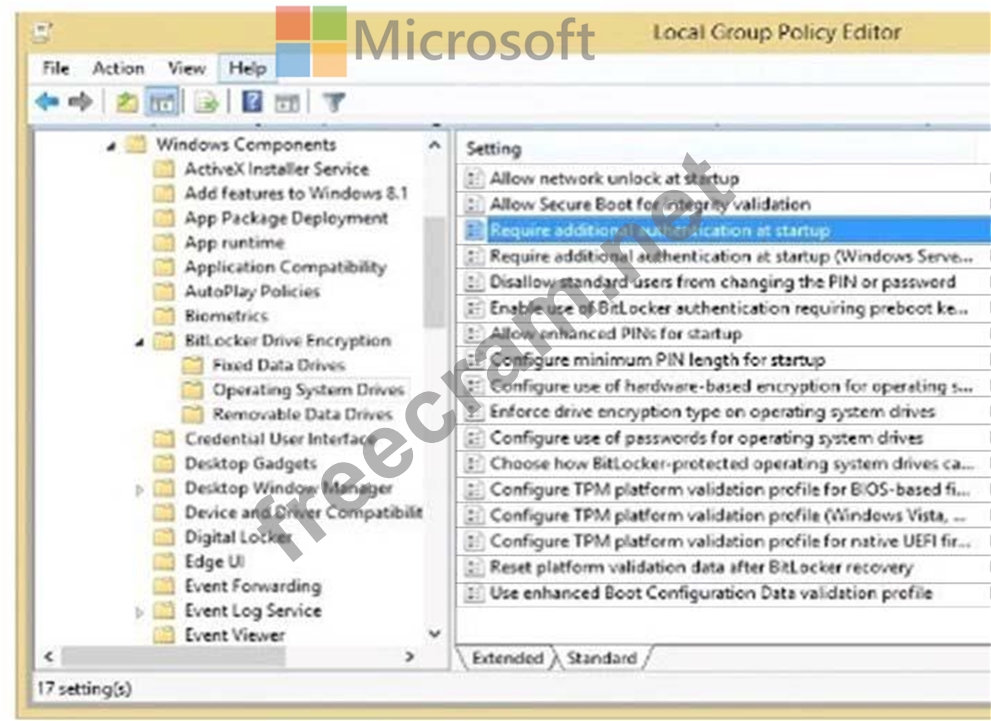The width and height of the screenshot is (991, 721).
Task: Click the Forward arrow in the toolbar
Action: coord(80,101)
